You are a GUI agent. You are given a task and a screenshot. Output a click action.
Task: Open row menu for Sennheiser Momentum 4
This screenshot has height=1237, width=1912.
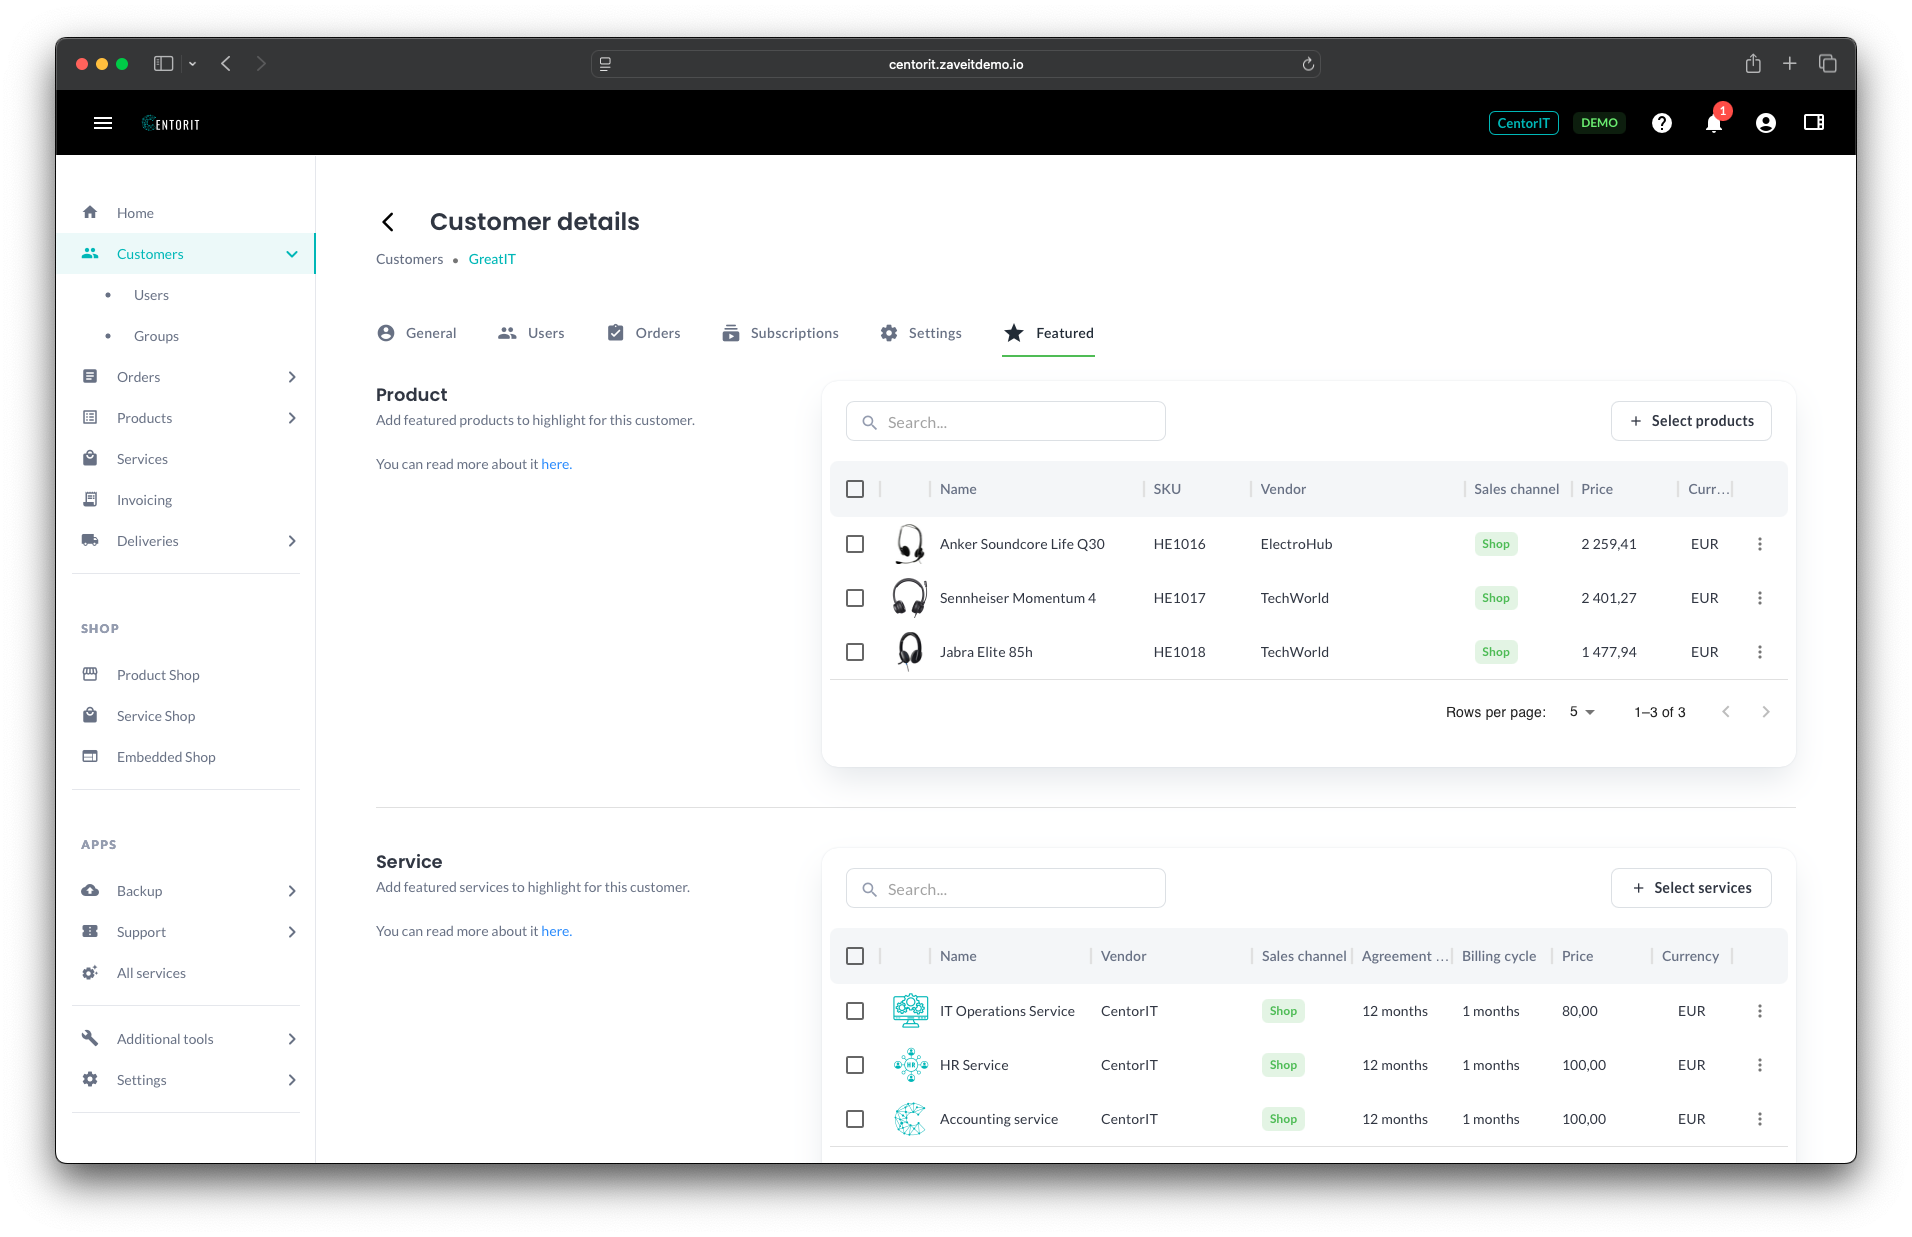[1760, 598]
